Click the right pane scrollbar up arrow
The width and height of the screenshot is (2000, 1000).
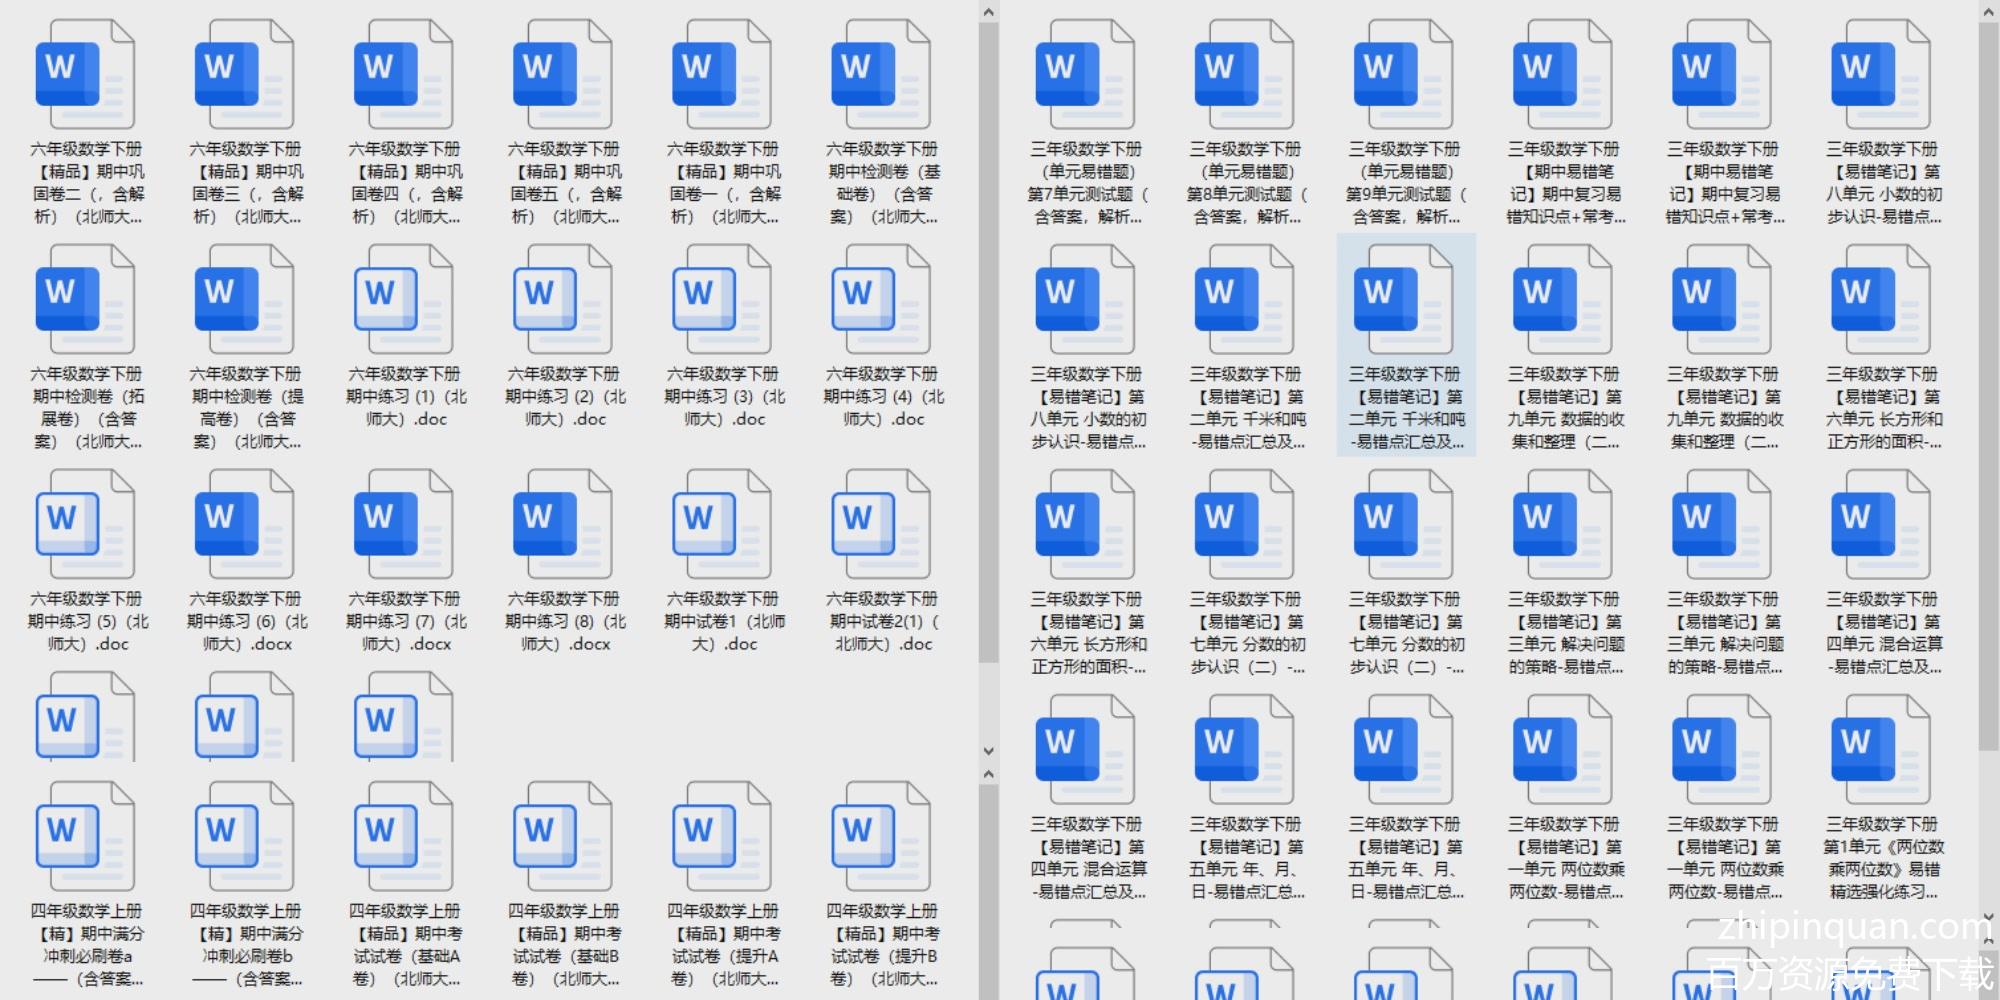(1988, 12)
